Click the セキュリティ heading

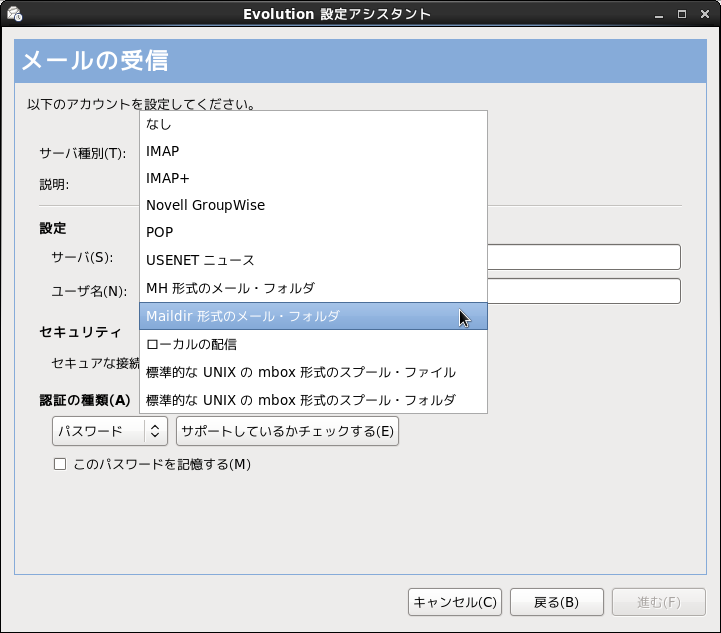tap(80, 332)
